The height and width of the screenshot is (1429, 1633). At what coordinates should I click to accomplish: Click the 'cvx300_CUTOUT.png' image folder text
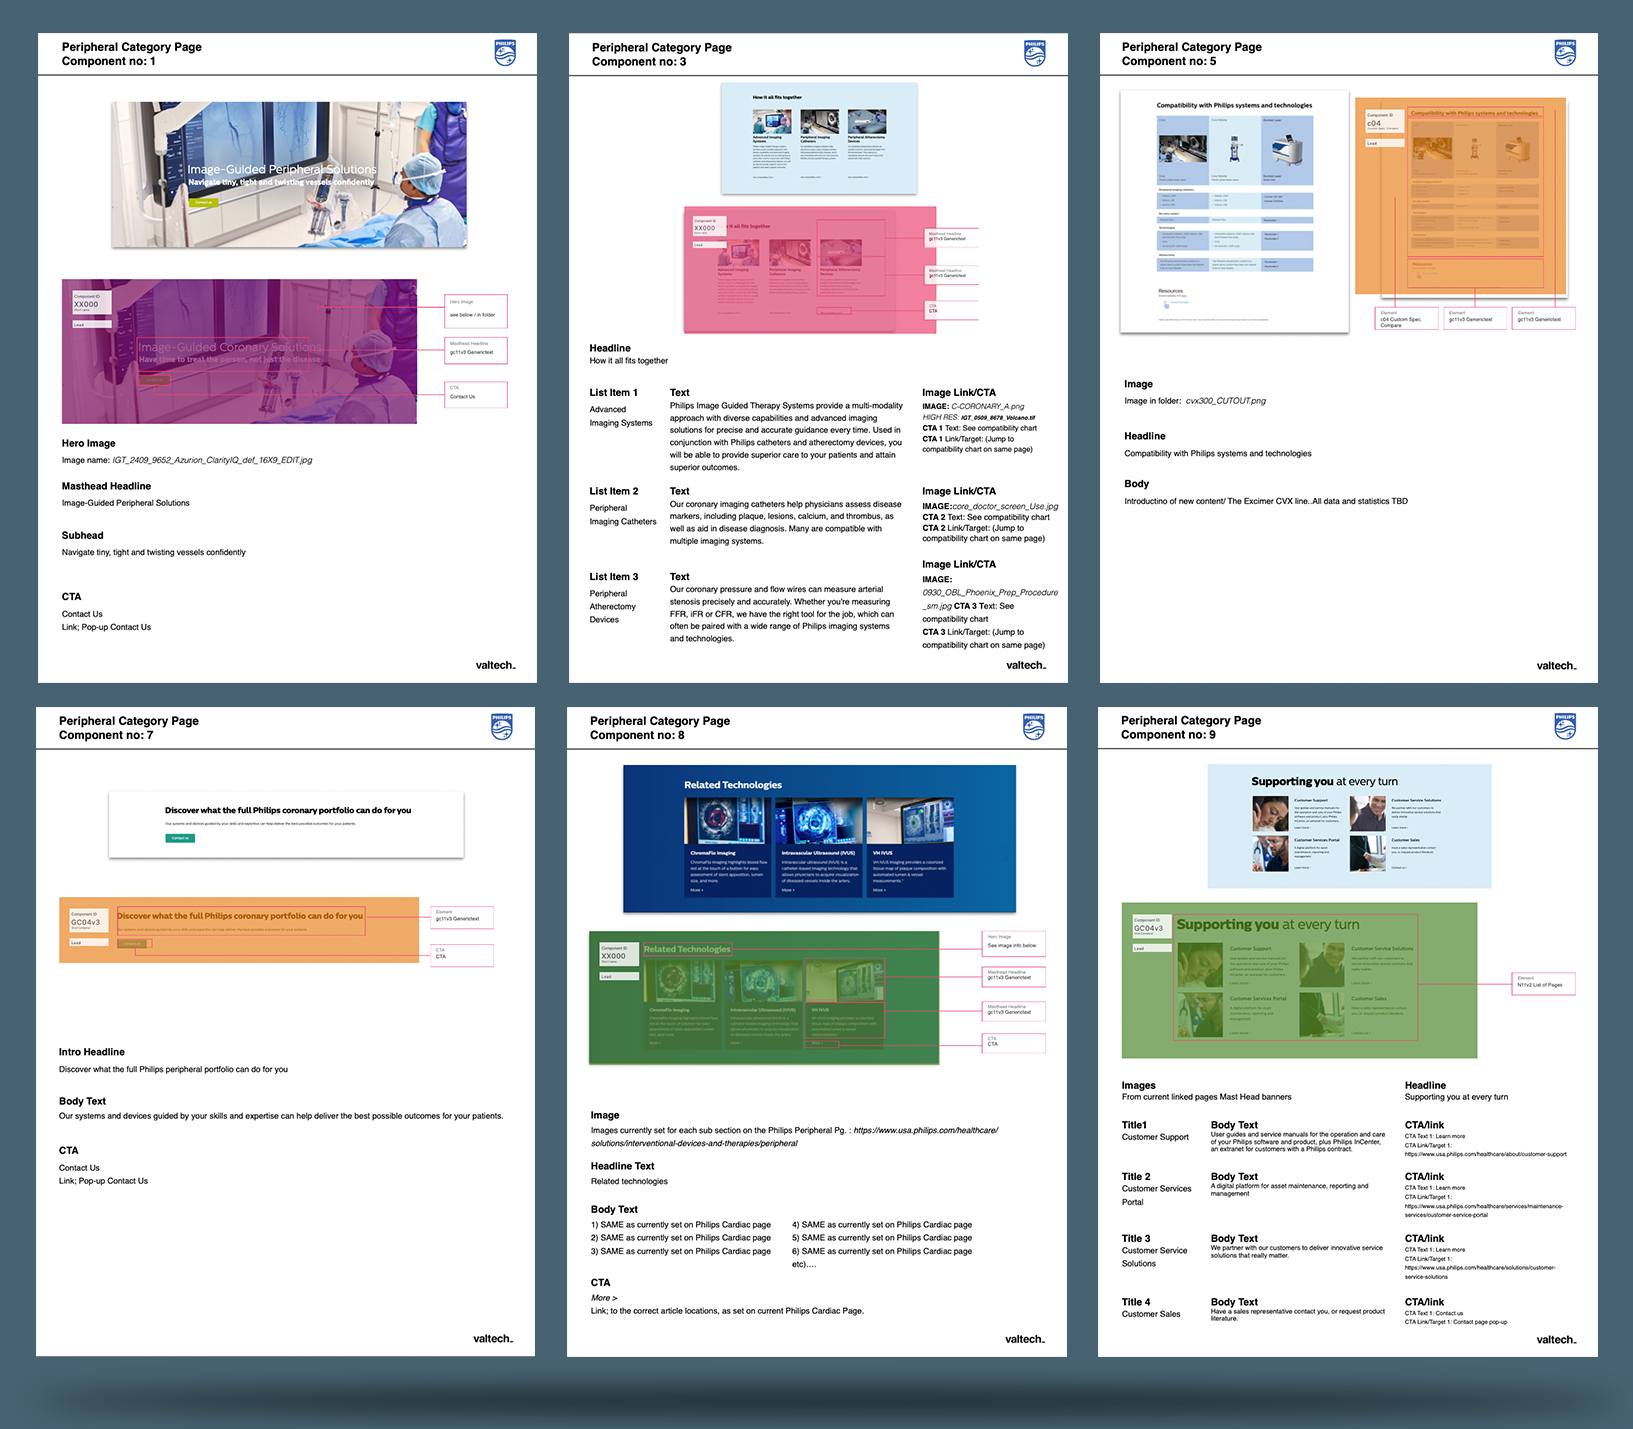point(1225,401)
